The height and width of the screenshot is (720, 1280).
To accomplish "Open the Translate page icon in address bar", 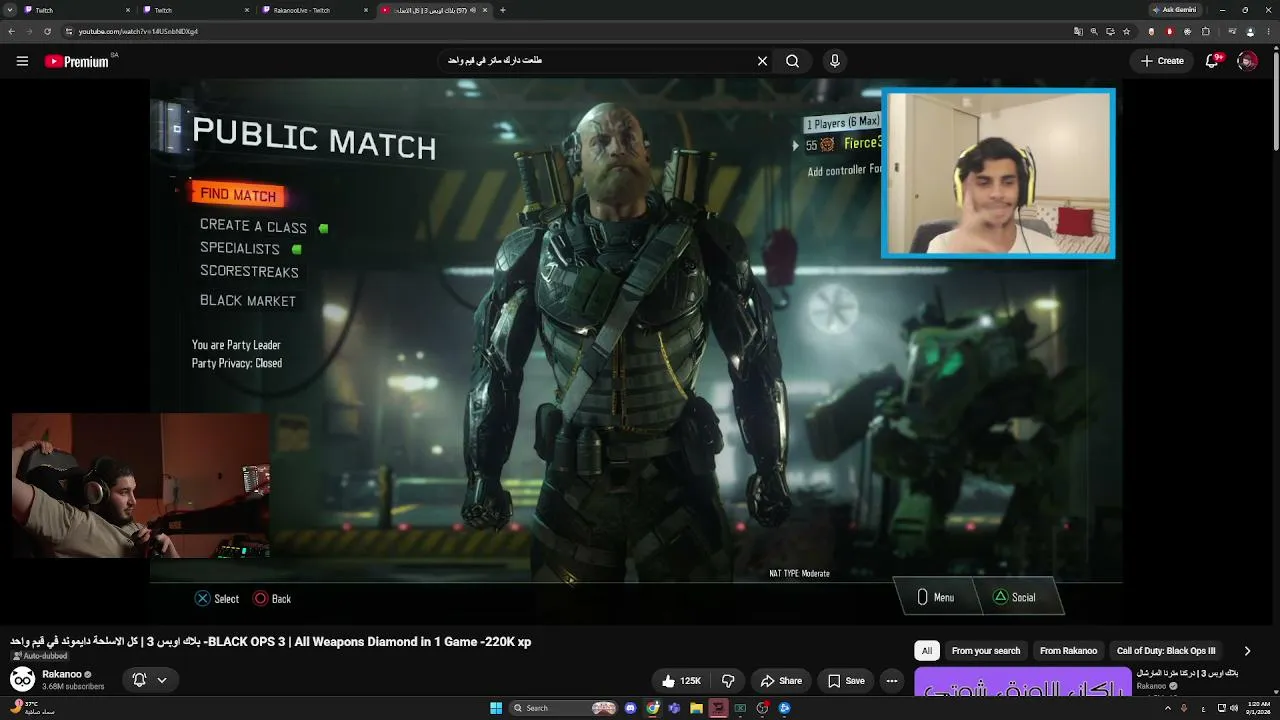I will click(1078, 31).
